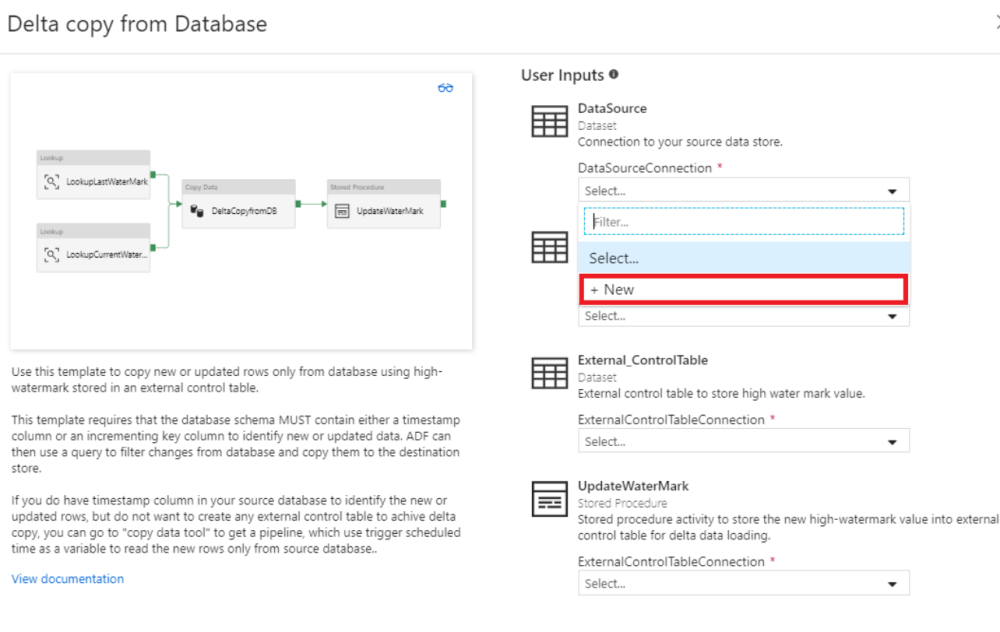Click the partially hidden second dataset icon
The width and height of the screenshot is (1000, 632).
tap(549, 247)
